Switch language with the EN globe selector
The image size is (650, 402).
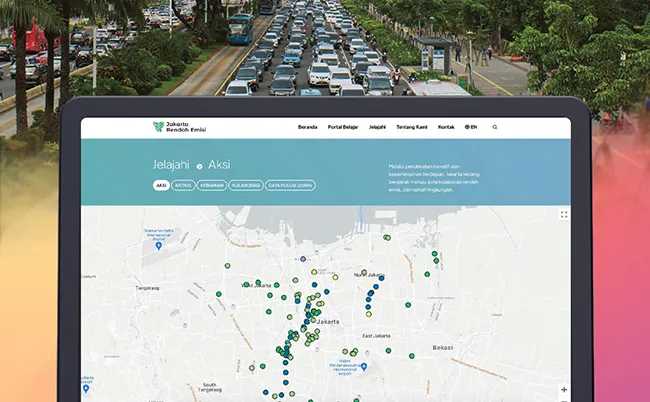[x=471, y=127]
